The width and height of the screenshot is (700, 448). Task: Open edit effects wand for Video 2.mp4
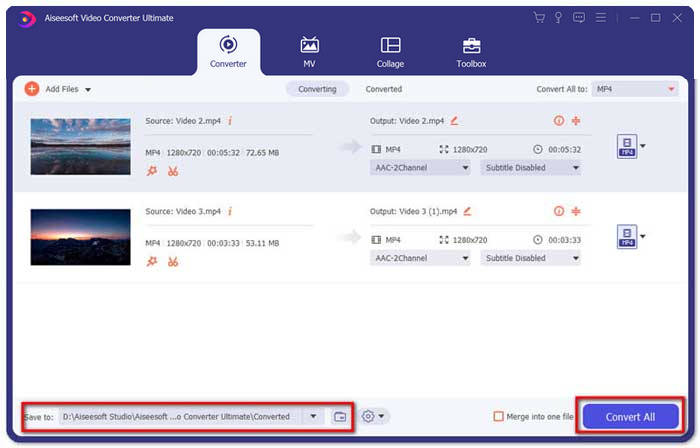[x=152, y=171]
